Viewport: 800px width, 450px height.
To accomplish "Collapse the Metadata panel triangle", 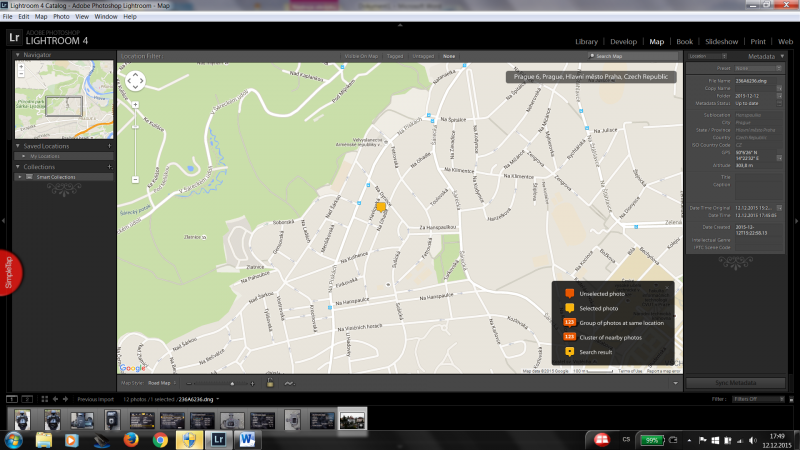I will pos(782,56).
